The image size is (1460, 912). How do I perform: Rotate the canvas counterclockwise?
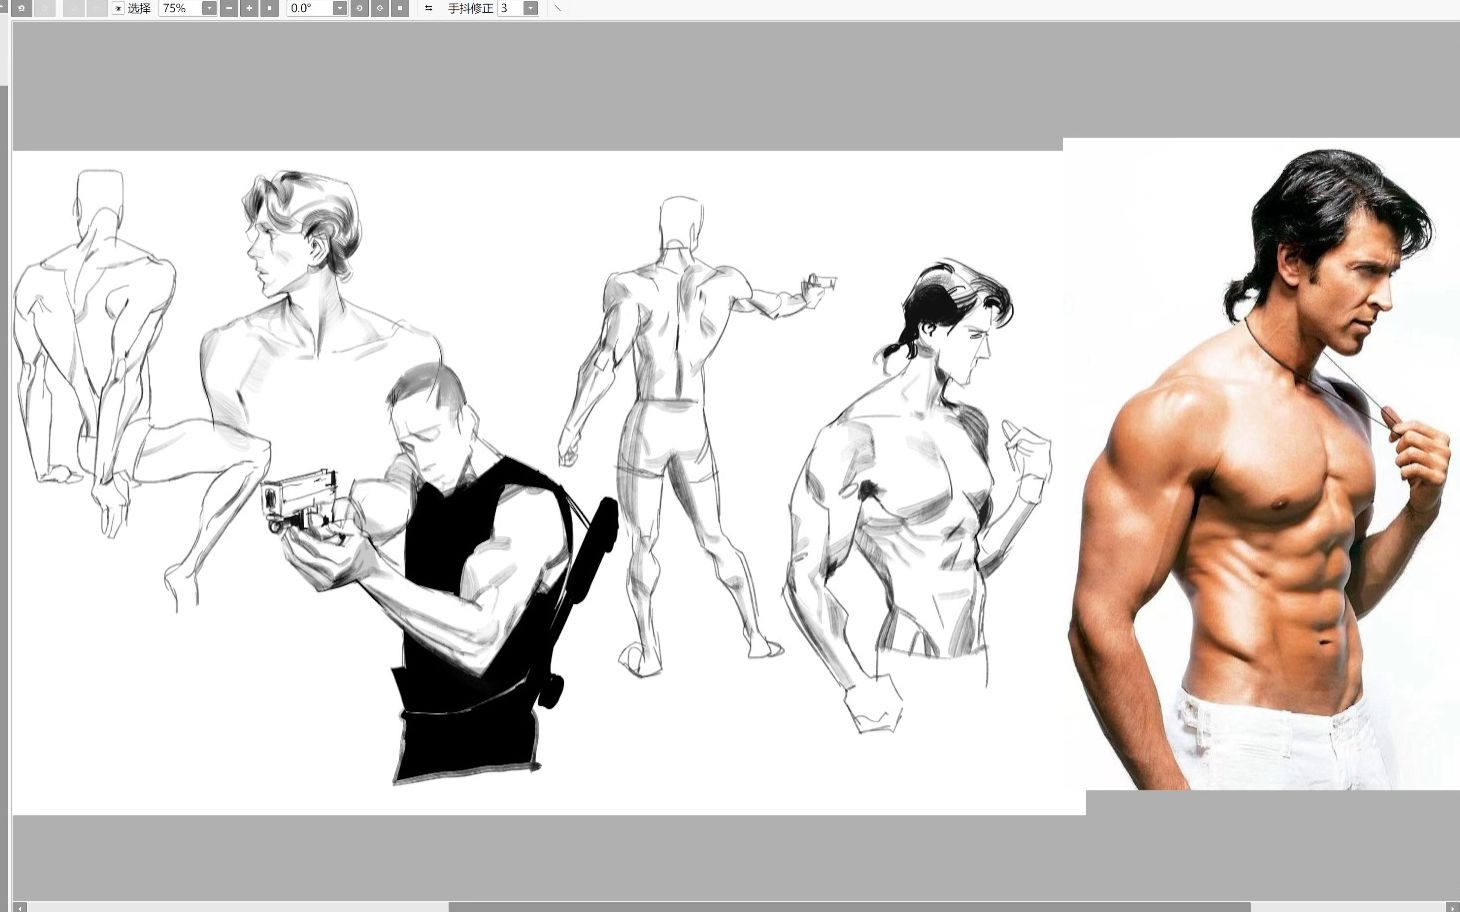coord(360,8)
